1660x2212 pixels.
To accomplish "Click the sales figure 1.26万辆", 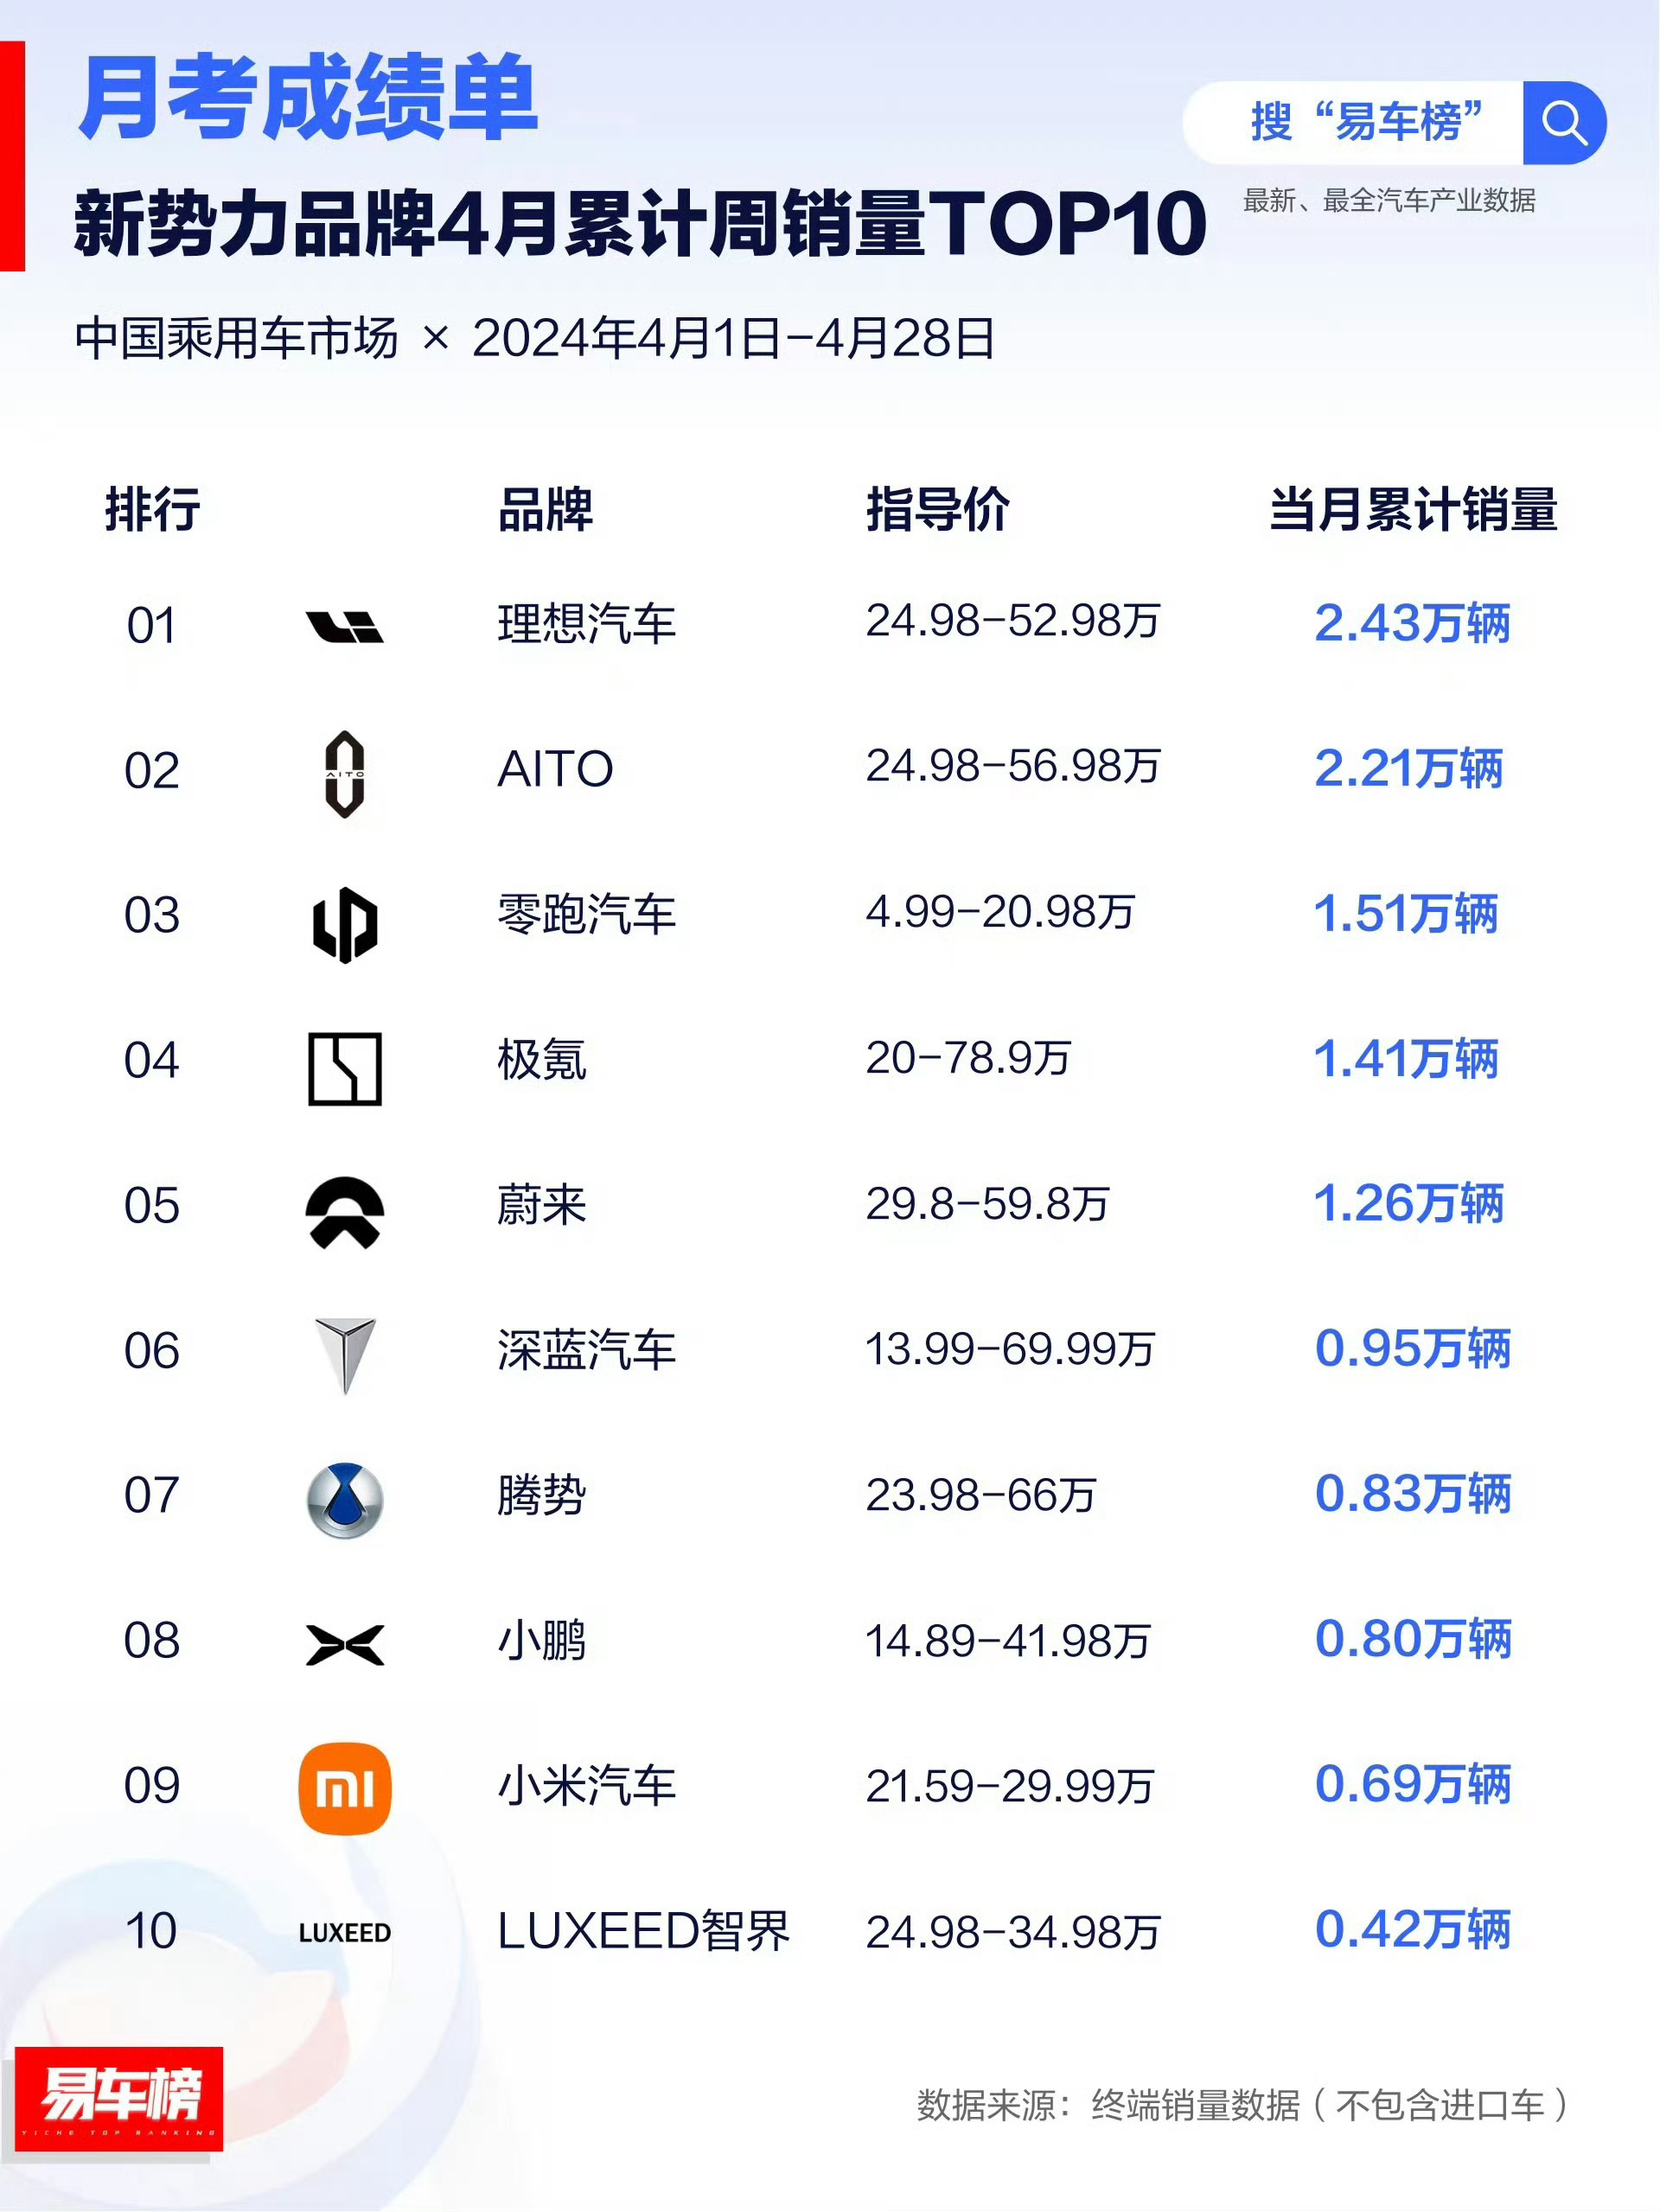I will point(1409,1203).
